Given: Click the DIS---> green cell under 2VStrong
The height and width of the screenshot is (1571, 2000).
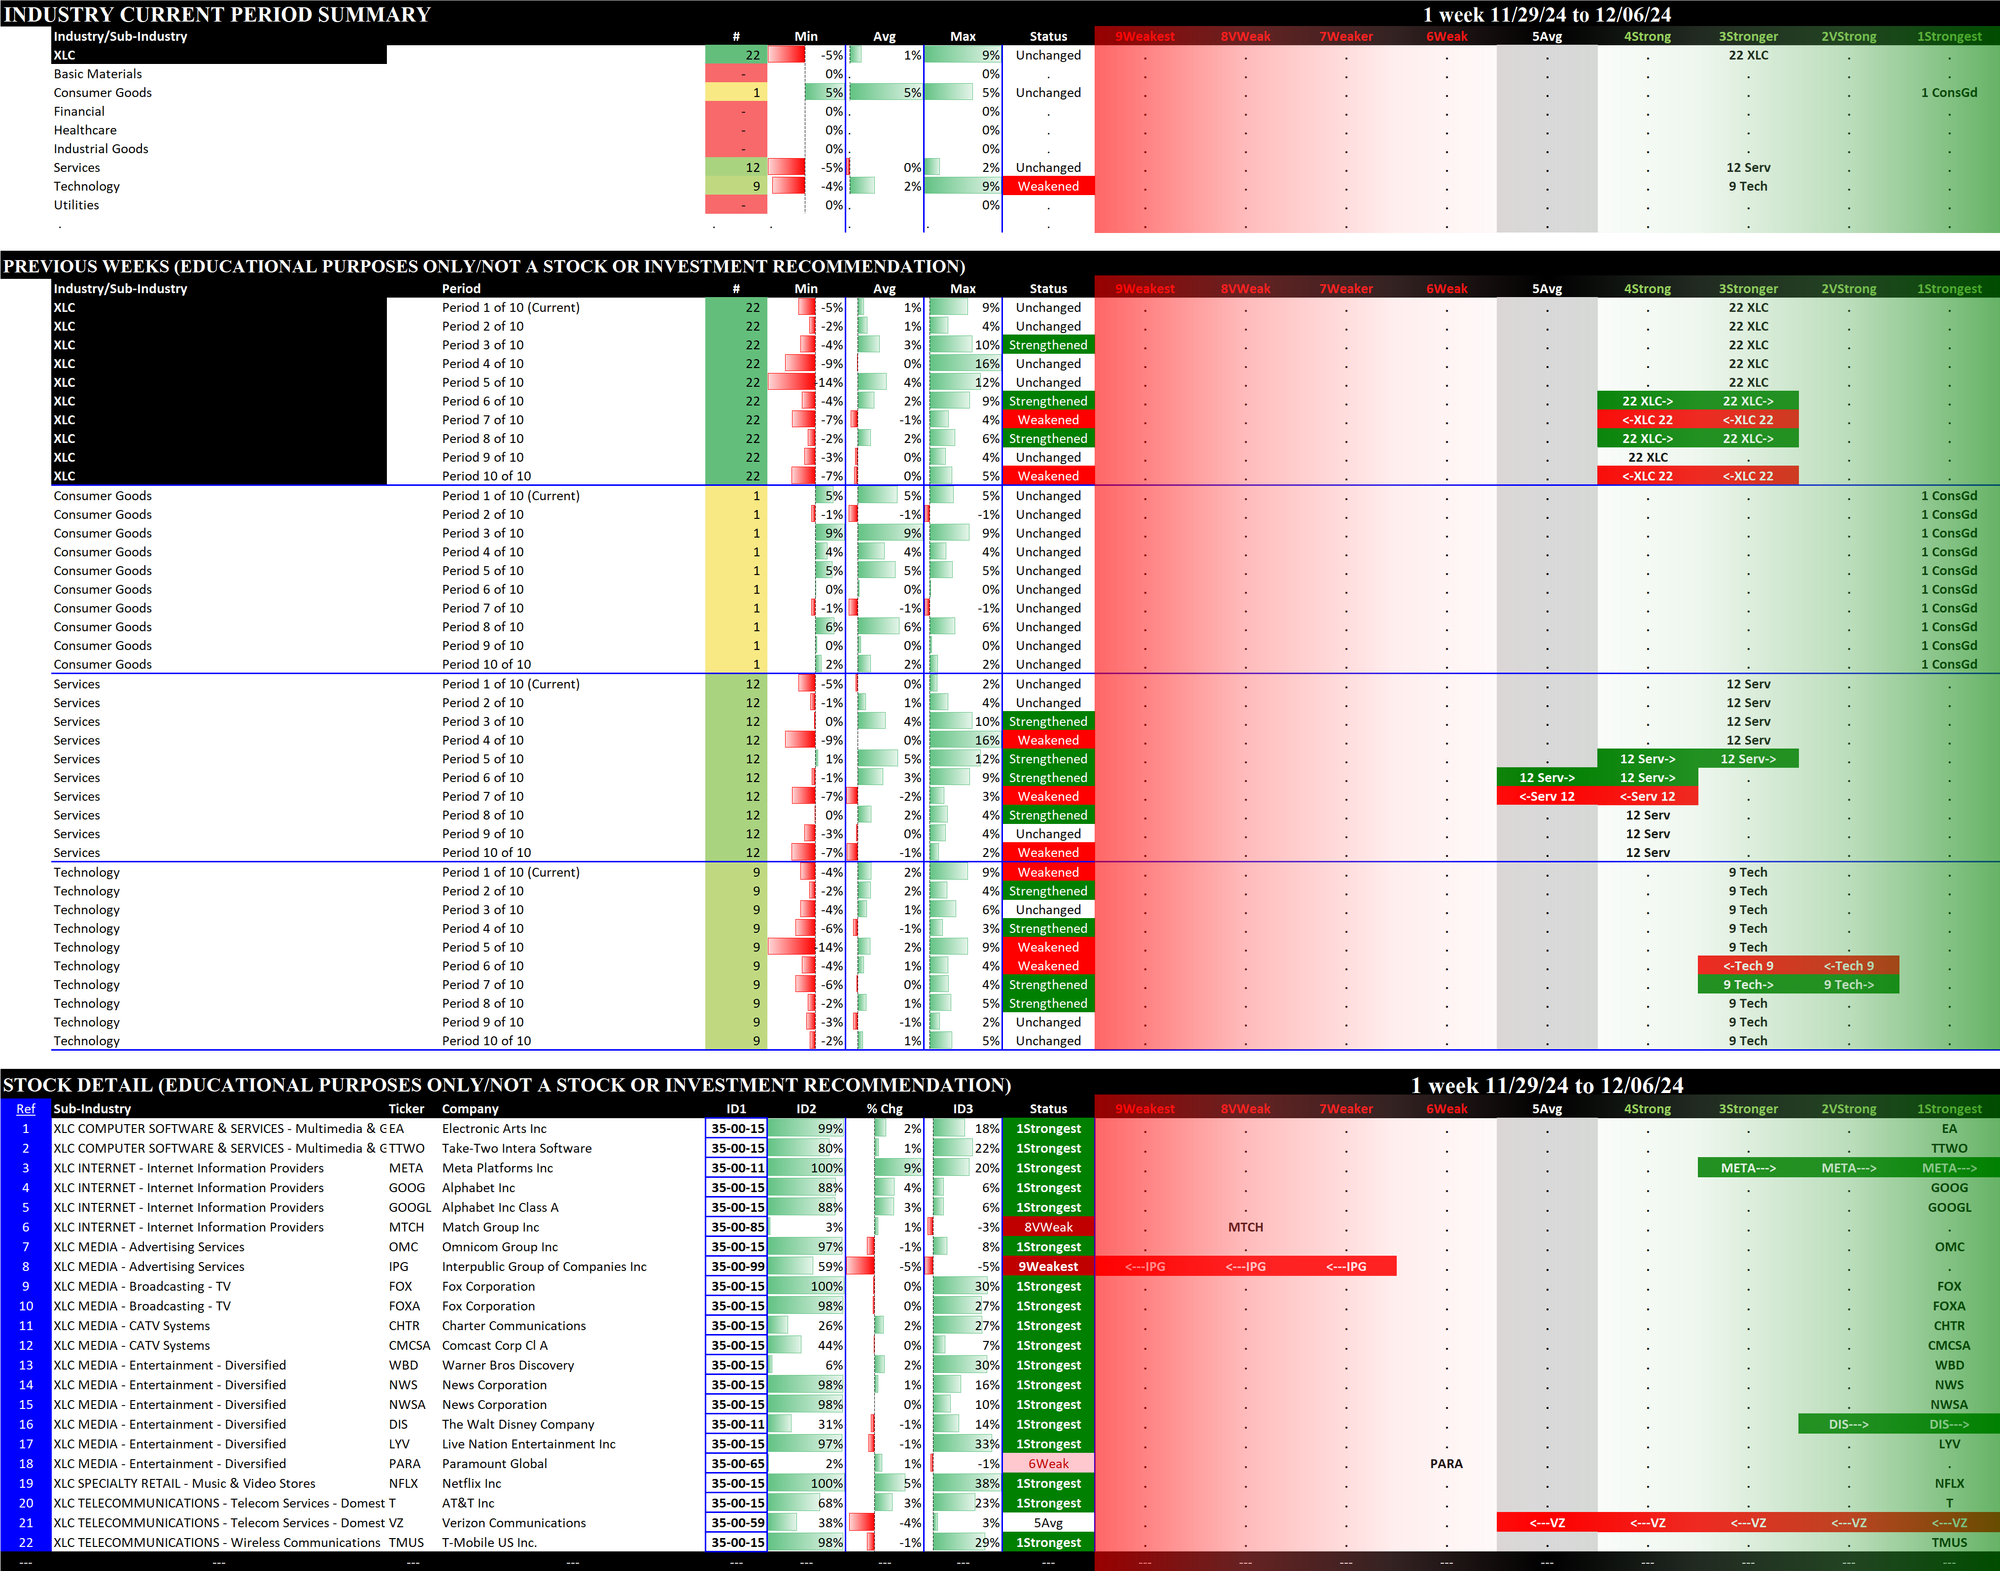Looking at the screenshot, I should click(x=1847, y=1425).
